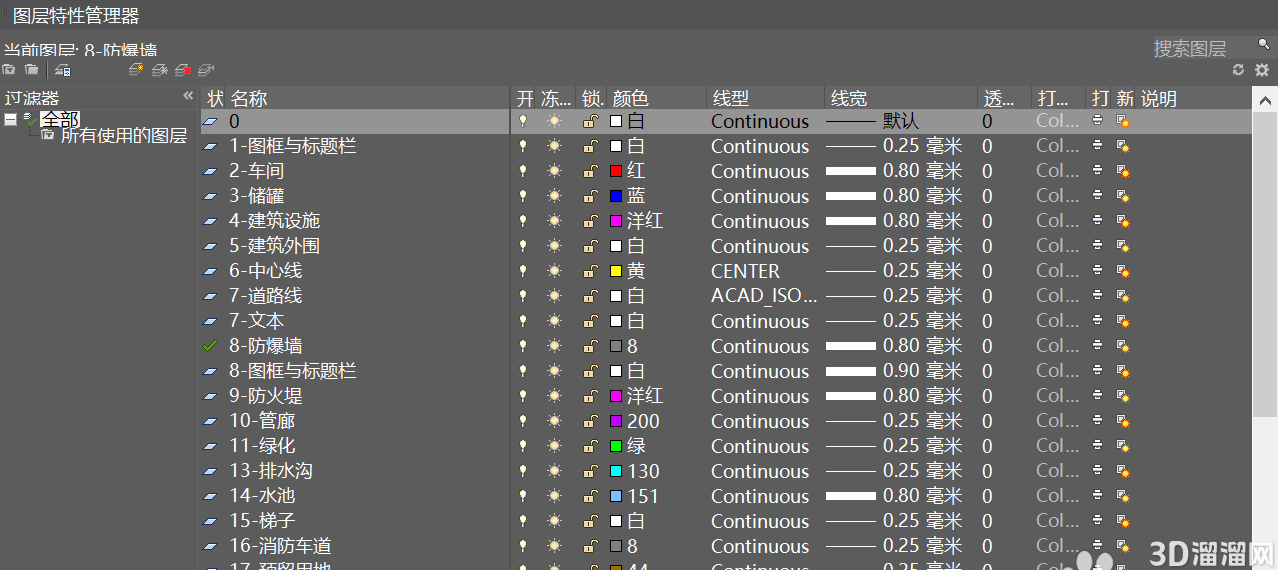
Task: Click the plot printer icon of layer 0
Action: point(1098,121)
